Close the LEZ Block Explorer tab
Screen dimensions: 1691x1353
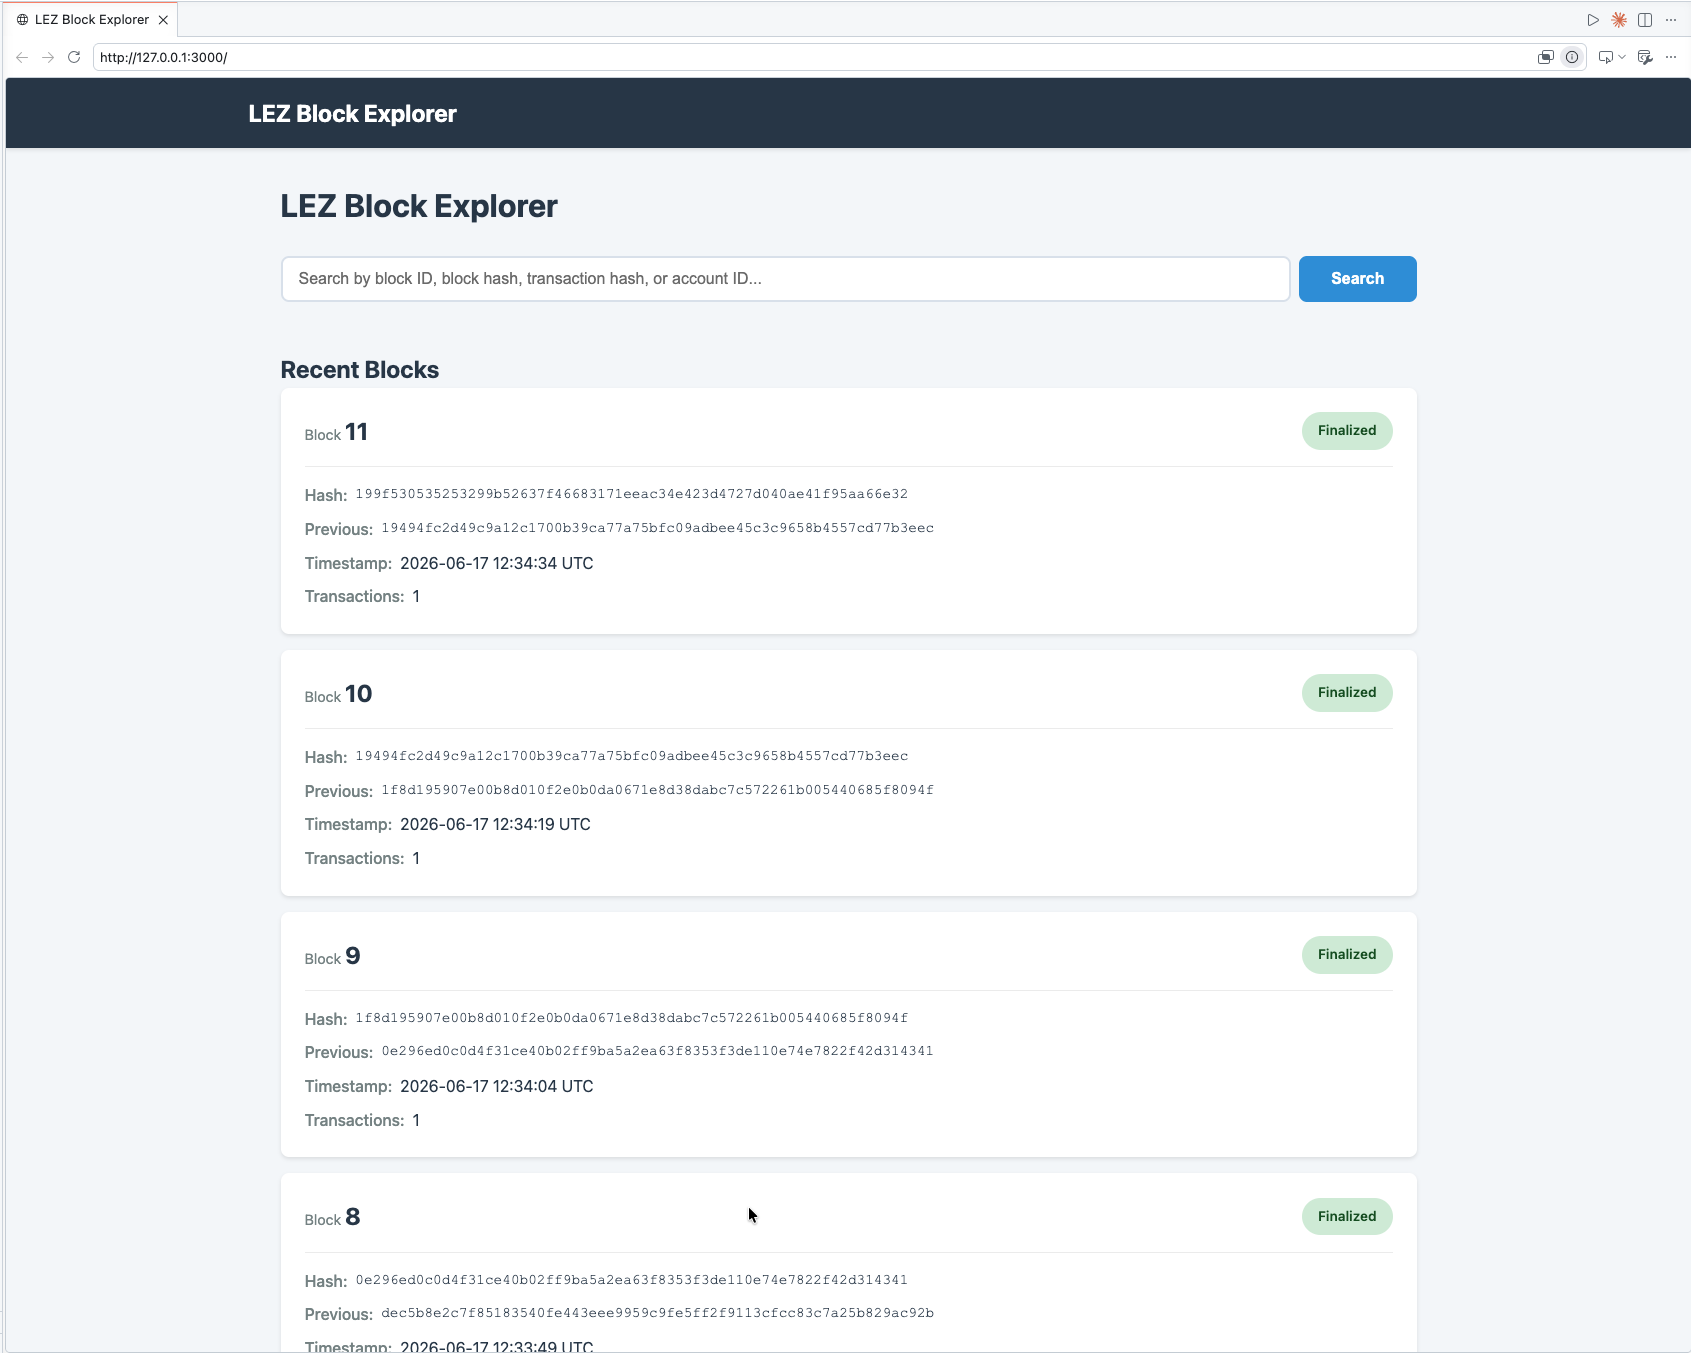(163, 20)
